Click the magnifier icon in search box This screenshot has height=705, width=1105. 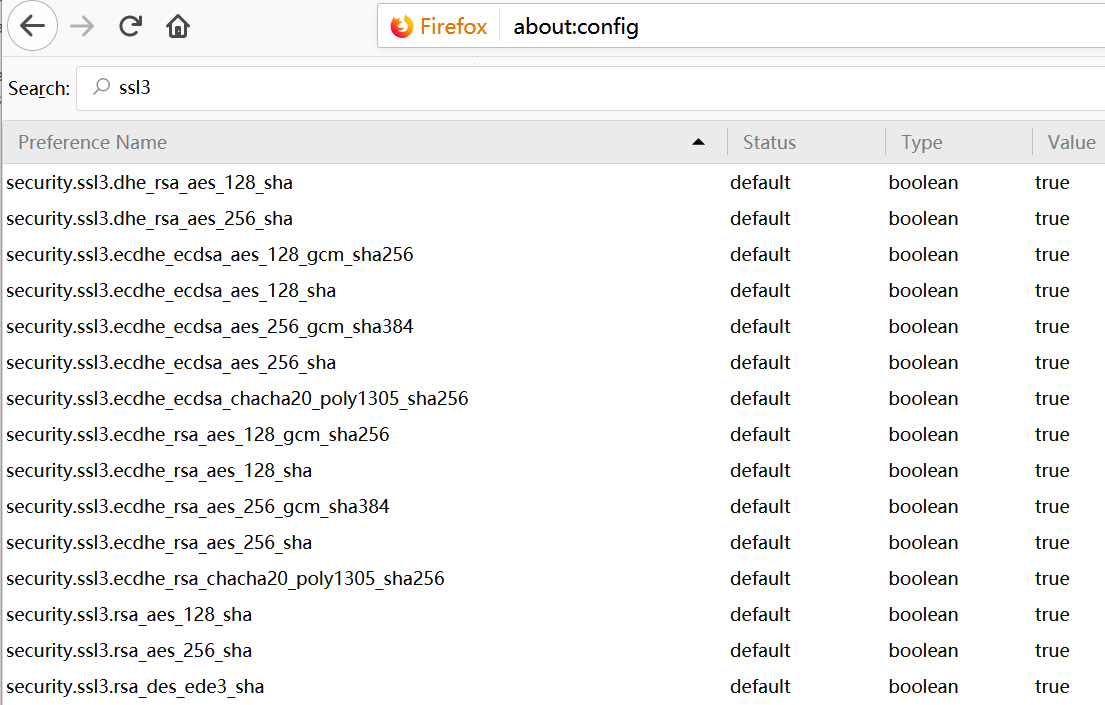(x=101, y=88)
